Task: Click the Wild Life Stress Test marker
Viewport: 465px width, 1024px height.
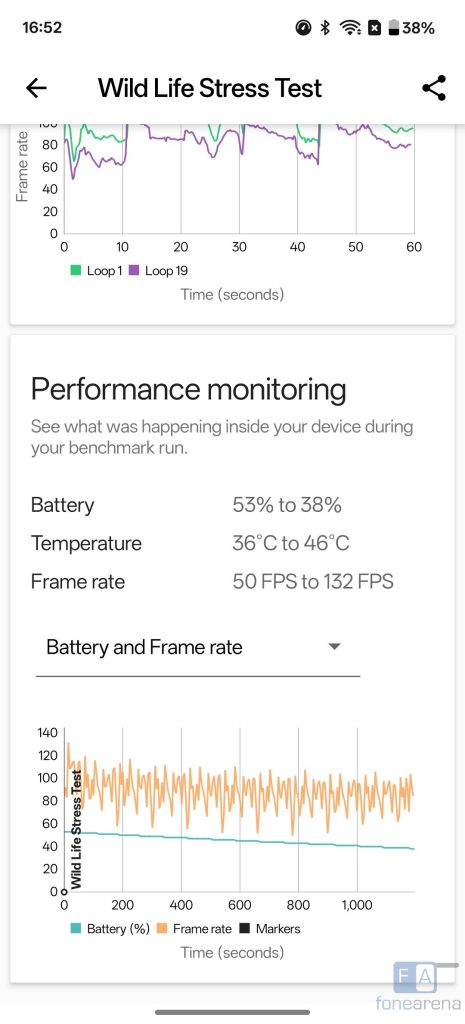Action: click(76, 829)
